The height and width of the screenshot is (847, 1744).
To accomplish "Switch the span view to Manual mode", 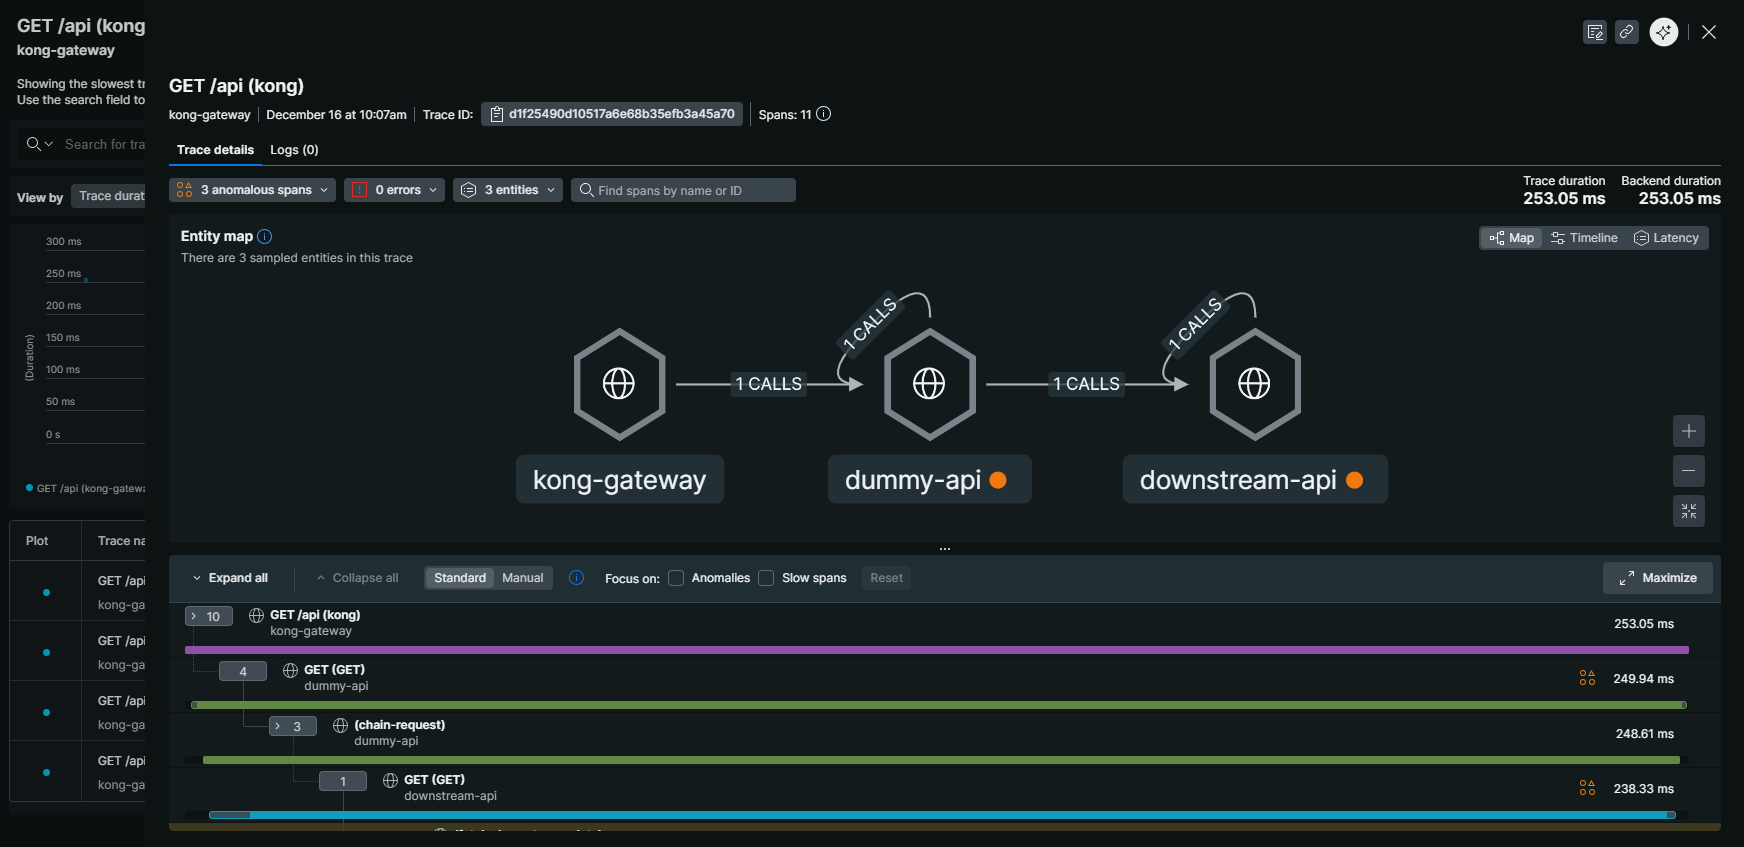I will pyautogui.click(x=522, y=578).
